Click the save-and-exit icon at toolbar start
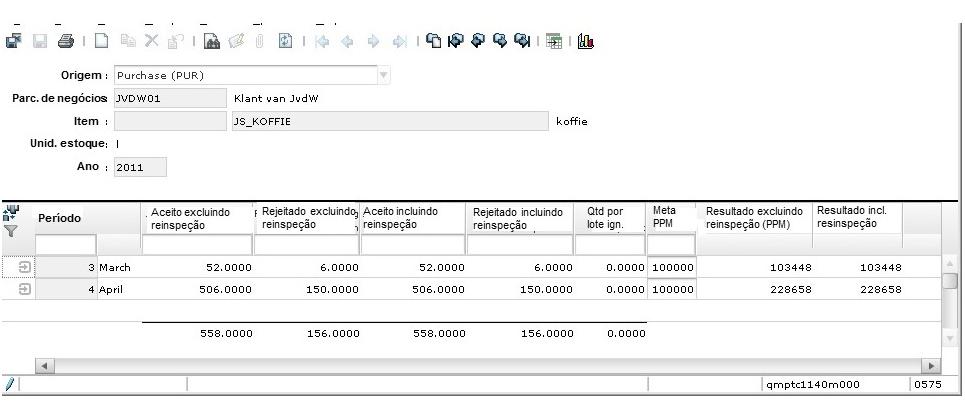 [13, 42]
